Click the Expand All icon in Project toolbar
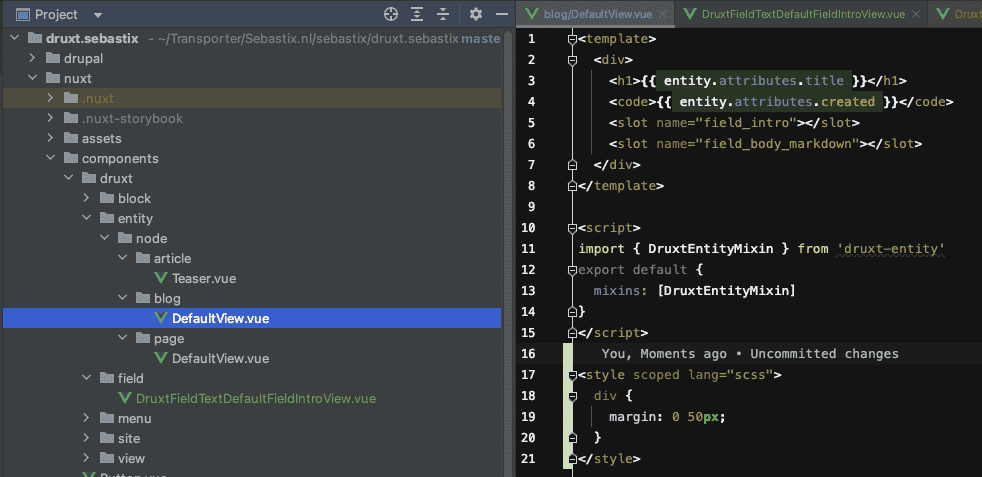 tap(417, 14)
